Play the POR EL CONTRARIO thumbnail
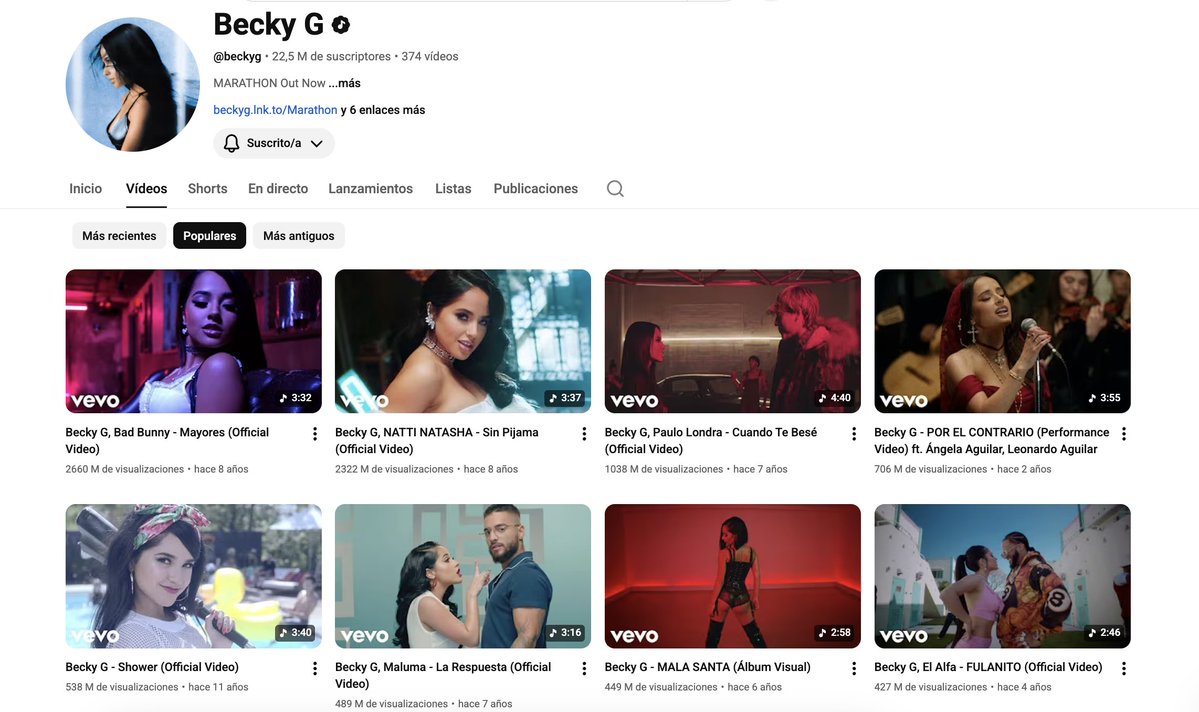Viewport: 1199px width, 712px height. point(1002,341)
